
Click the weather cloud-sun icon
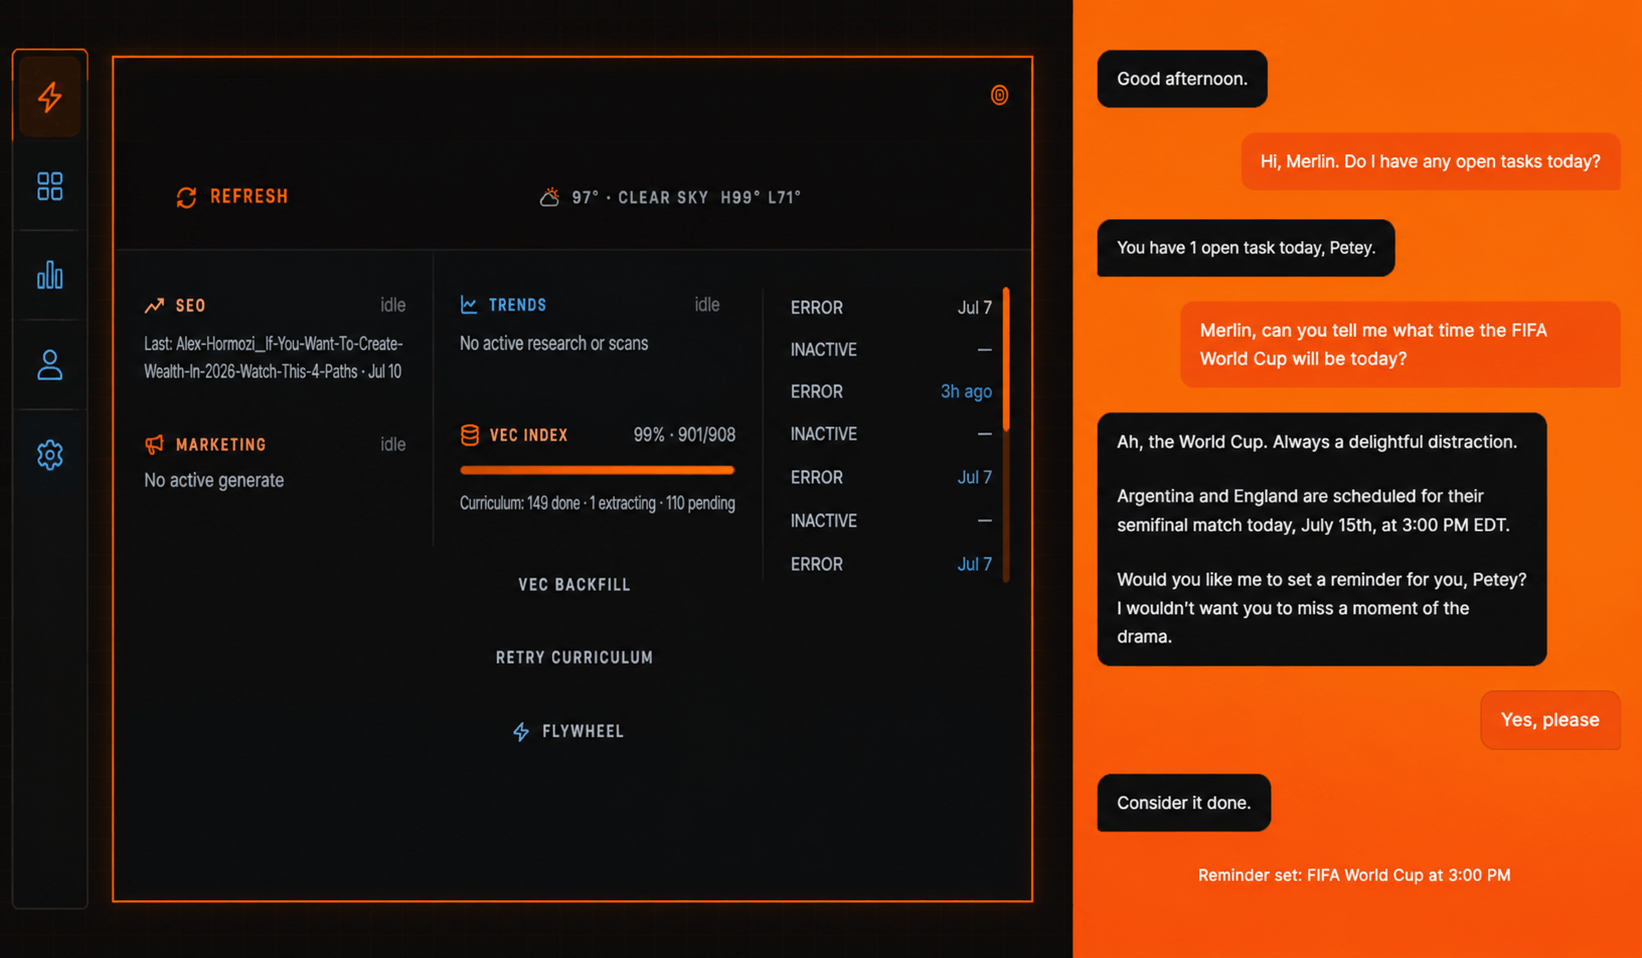[x=549, y=197]
